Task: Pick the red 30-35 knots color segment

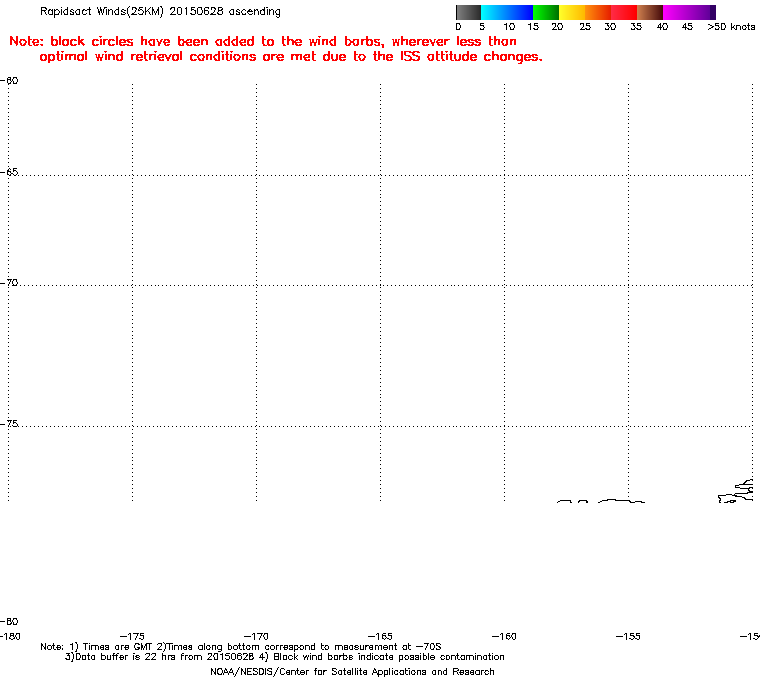Action: 624,12
